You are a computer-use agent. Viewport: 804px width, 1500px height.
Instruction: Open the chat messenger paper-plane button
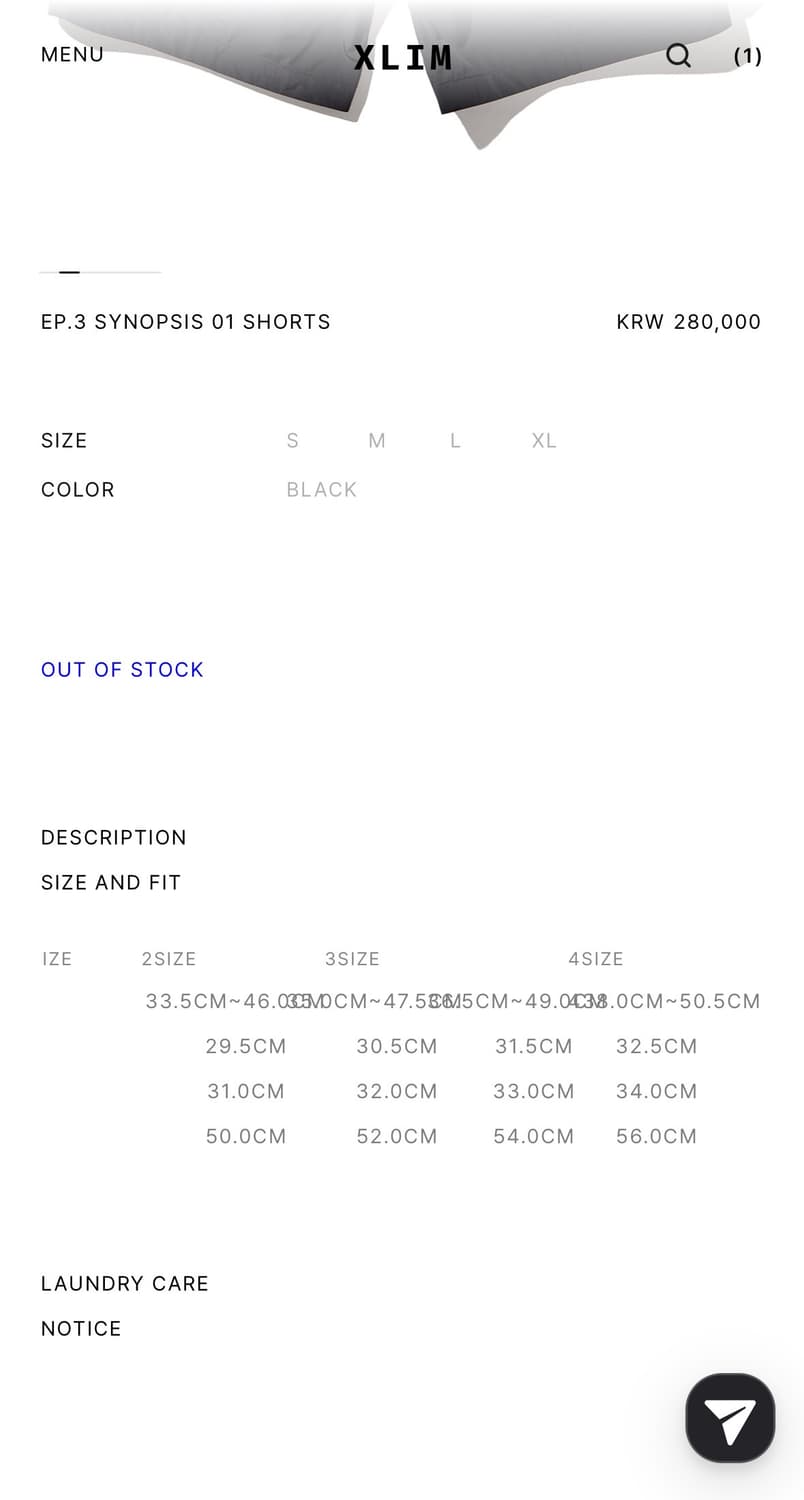(x=730, y=1418)
